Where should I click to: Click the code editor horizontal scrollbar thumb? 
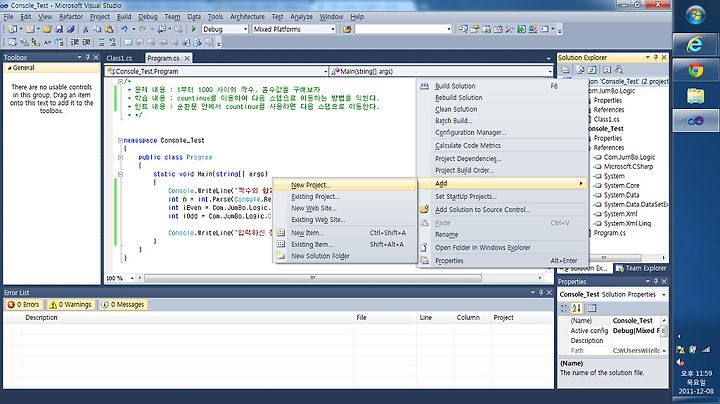coord(313,278)
